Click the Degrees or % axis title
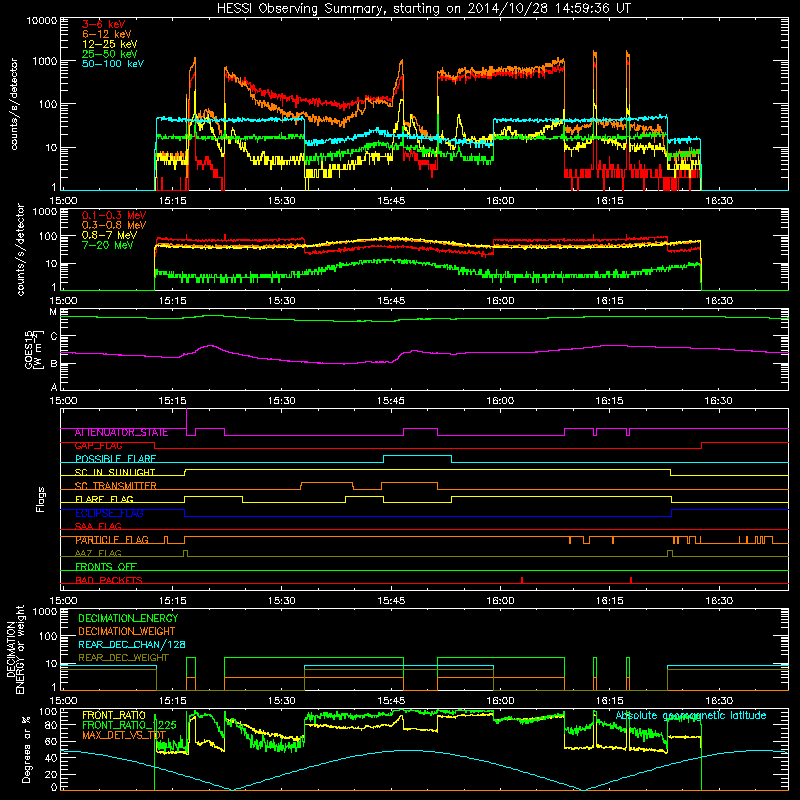800x800 pixels. click(27, 750)
